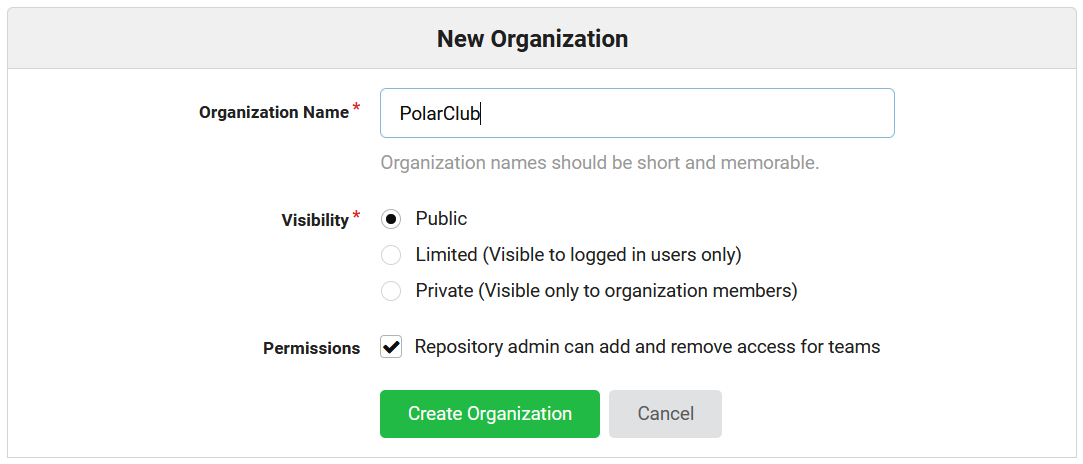Image resolution: width=1083 pixels, height=464 pixels.
Task: Click the red asterisk beside Visibility
Action: 357,216
